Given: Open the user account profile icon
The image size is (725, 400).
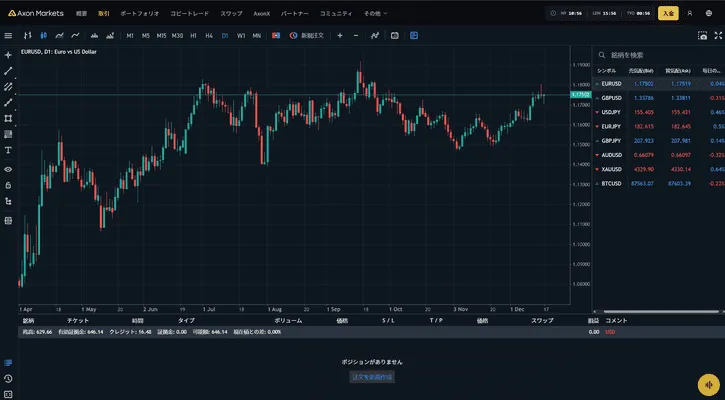Looking at the screenshot, I should pos(691,13).
